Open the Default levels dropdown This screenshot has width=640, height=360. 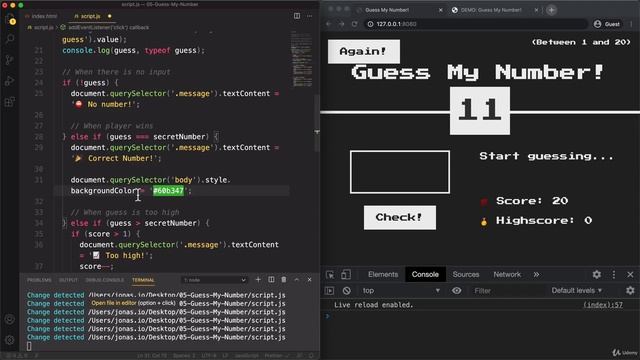(x=577, y=291)
